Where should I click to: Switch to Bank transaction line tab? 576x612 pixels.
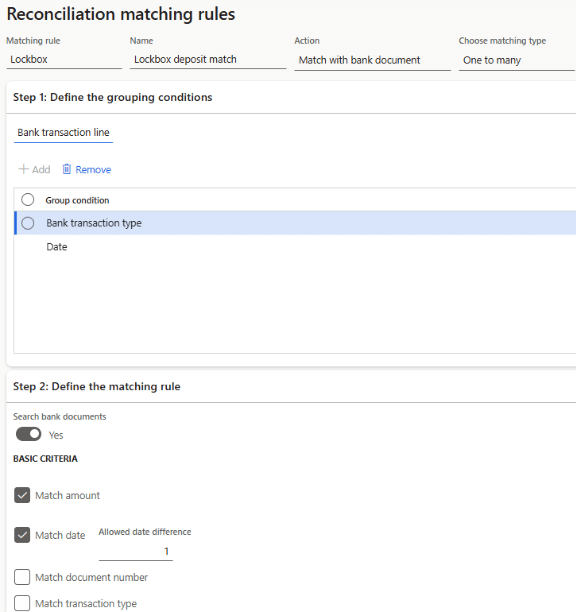[63, 132]
